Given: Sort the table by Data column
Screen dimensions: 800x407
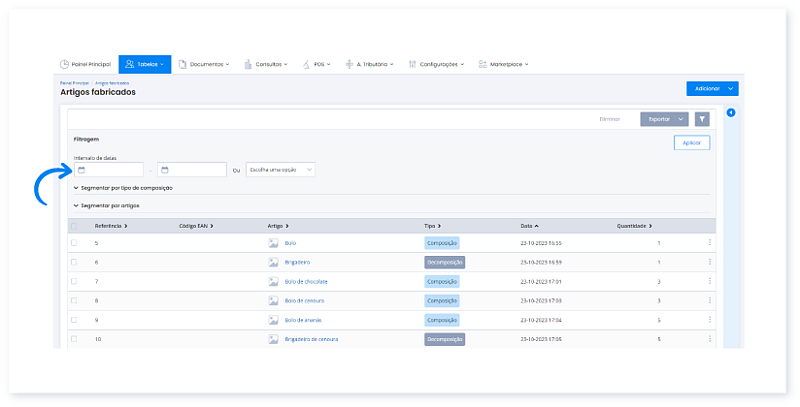Looking at the screenshot, I should (528, 226).
